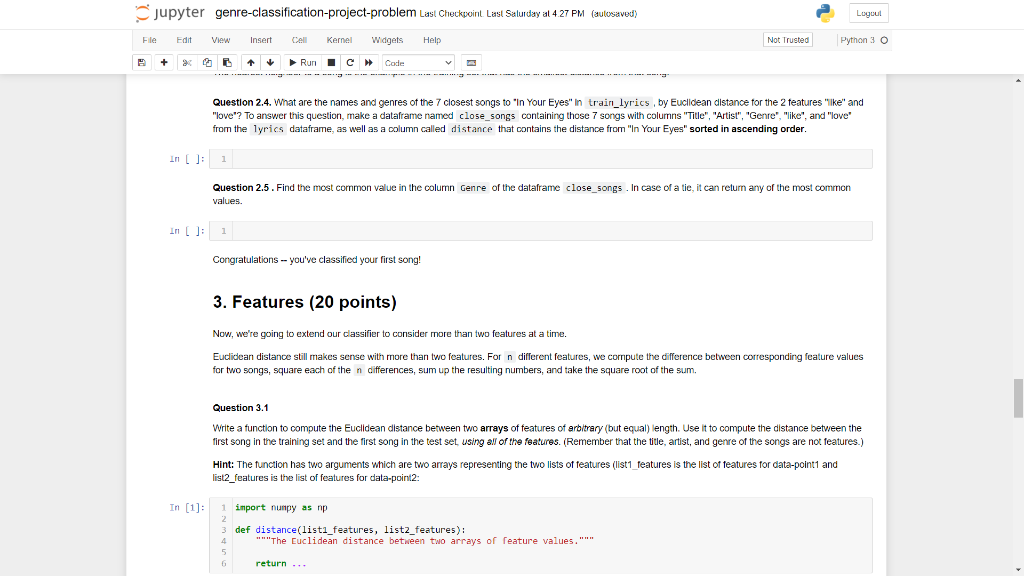
Task: Interrupt the kernel with stop icon
Action: pos(330,62)
